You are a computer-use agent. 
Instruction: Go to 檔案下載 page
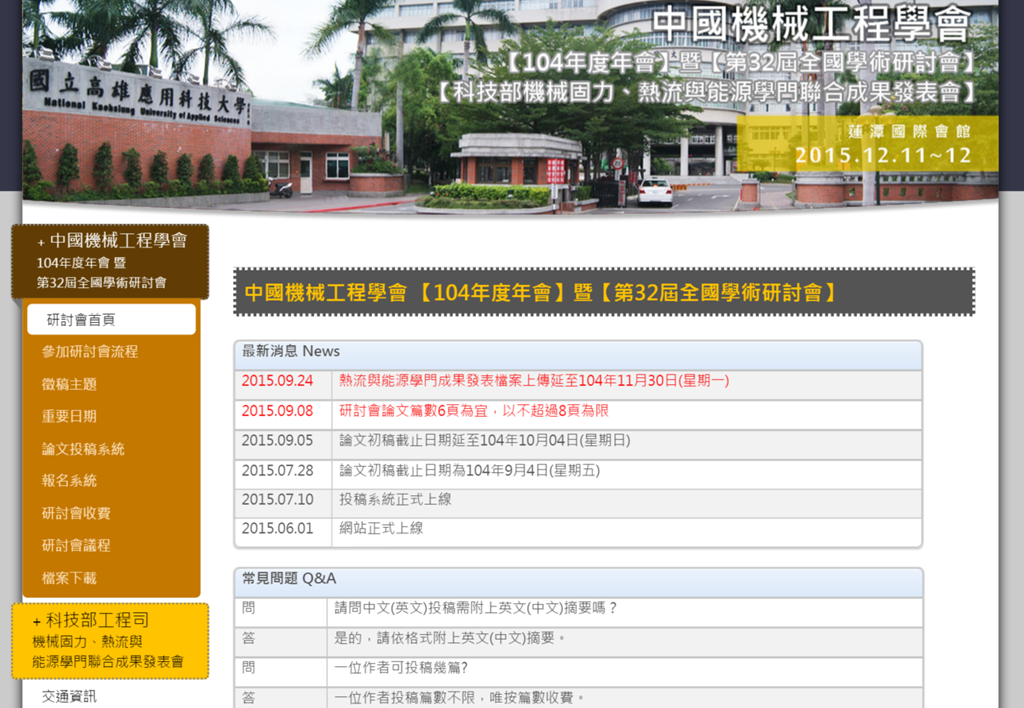point(69,578)
